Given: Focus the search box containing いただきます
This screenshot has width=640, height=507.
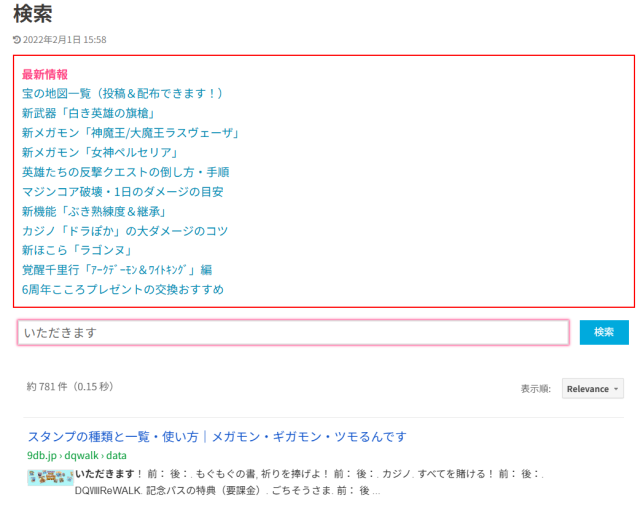Looking at the screenshot, I should [293, 332].
